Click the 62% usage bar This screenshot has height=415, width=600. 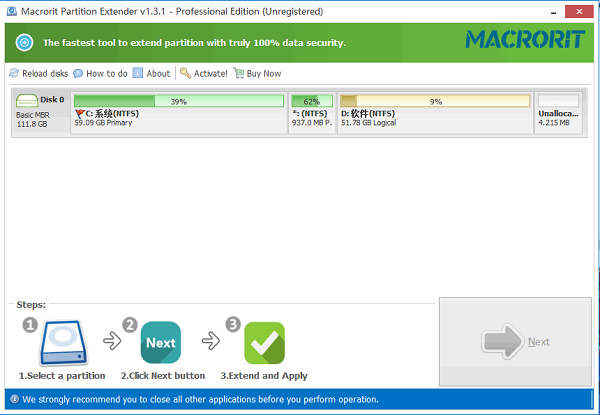[312, 101]
